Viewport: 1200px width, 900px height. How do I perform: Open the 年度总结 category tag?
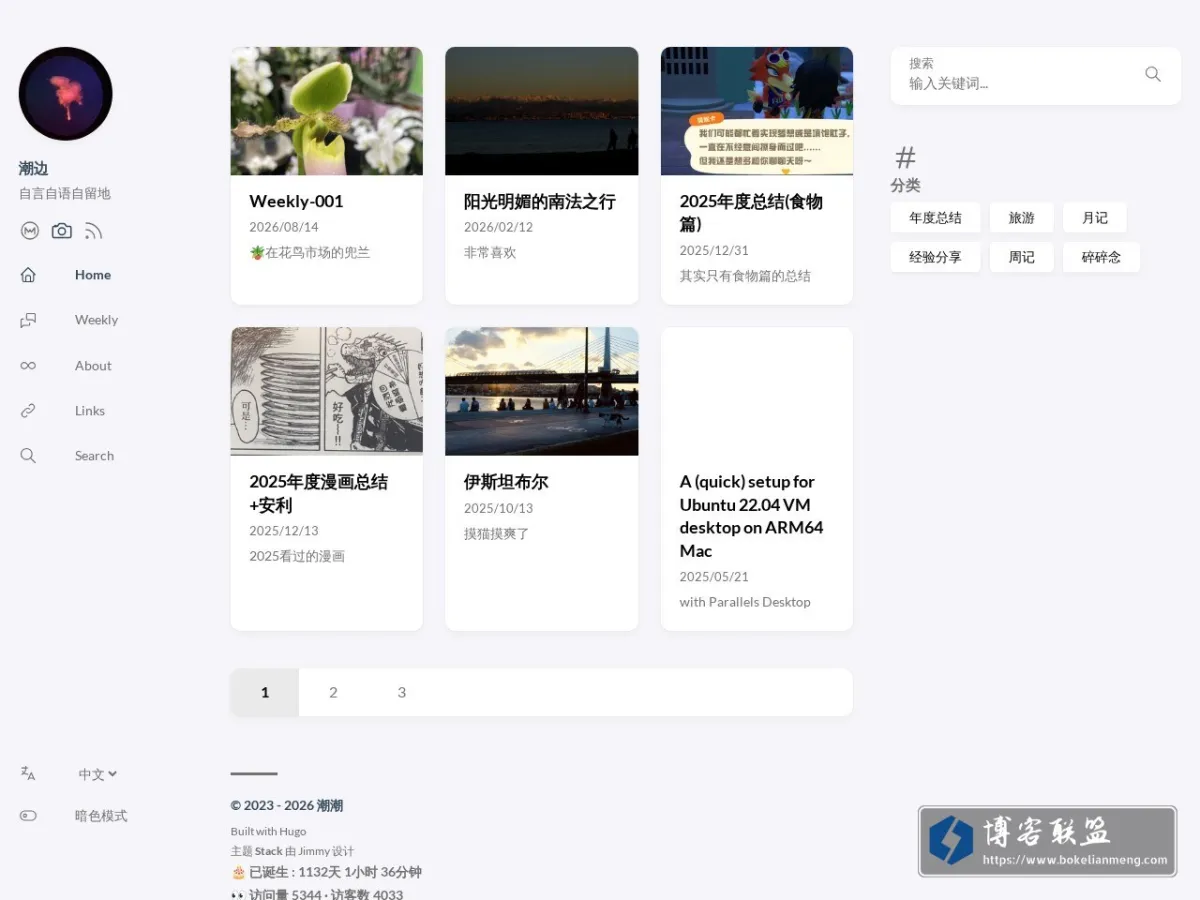(935, 217)
